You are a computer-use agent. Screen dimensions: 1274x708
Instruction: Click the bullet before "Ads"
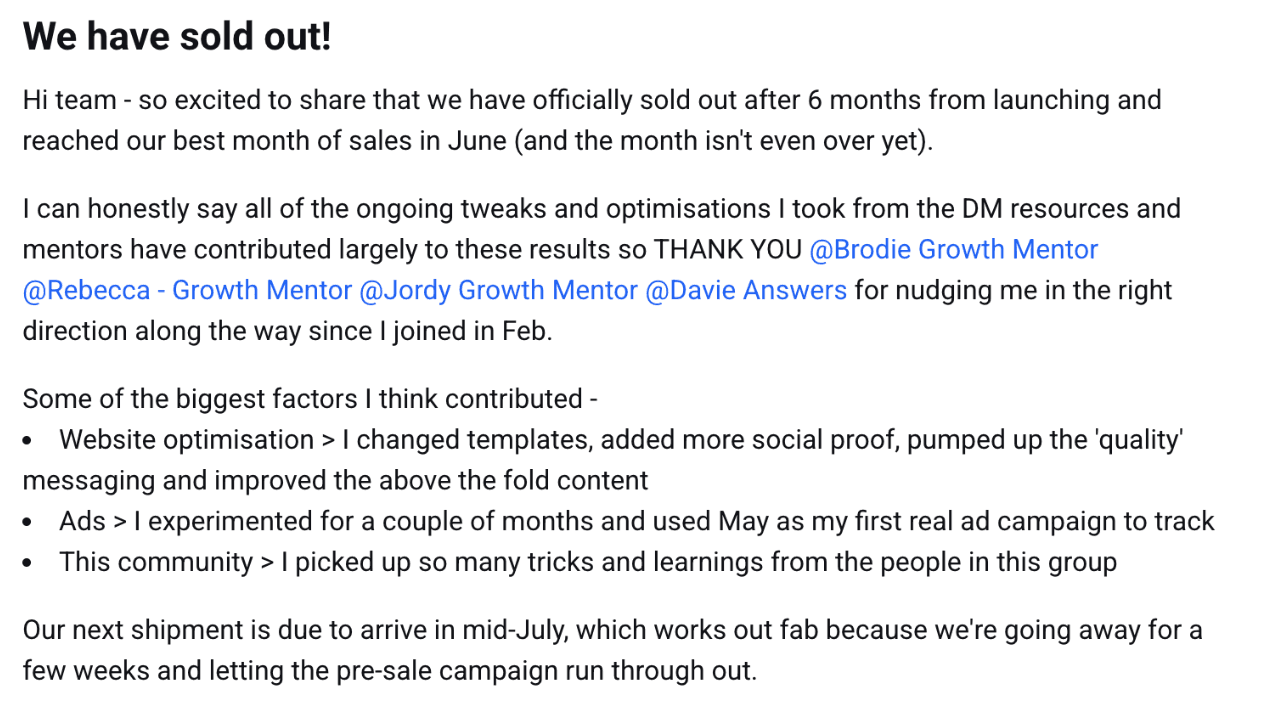[x=27, y=522]
